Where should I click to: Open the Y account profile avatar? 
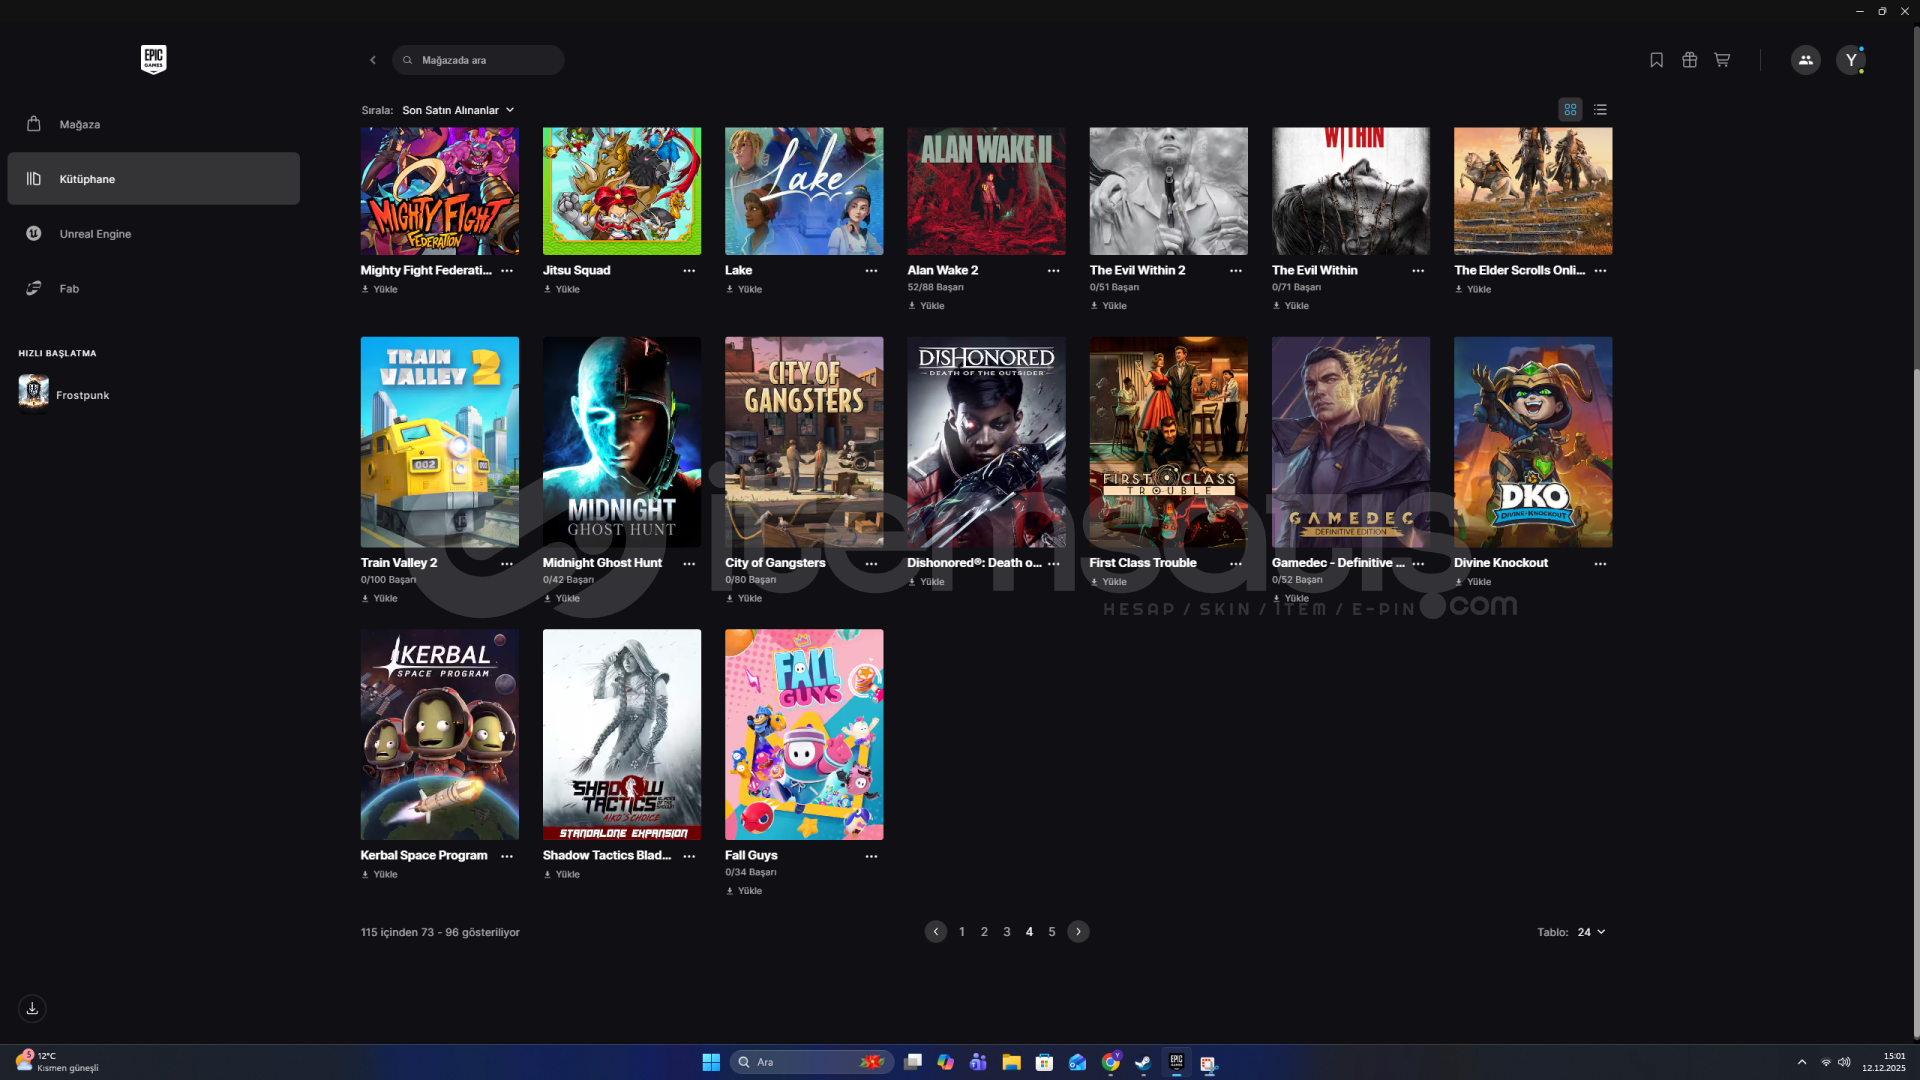pyautogui.click(x=1850, y=60)
